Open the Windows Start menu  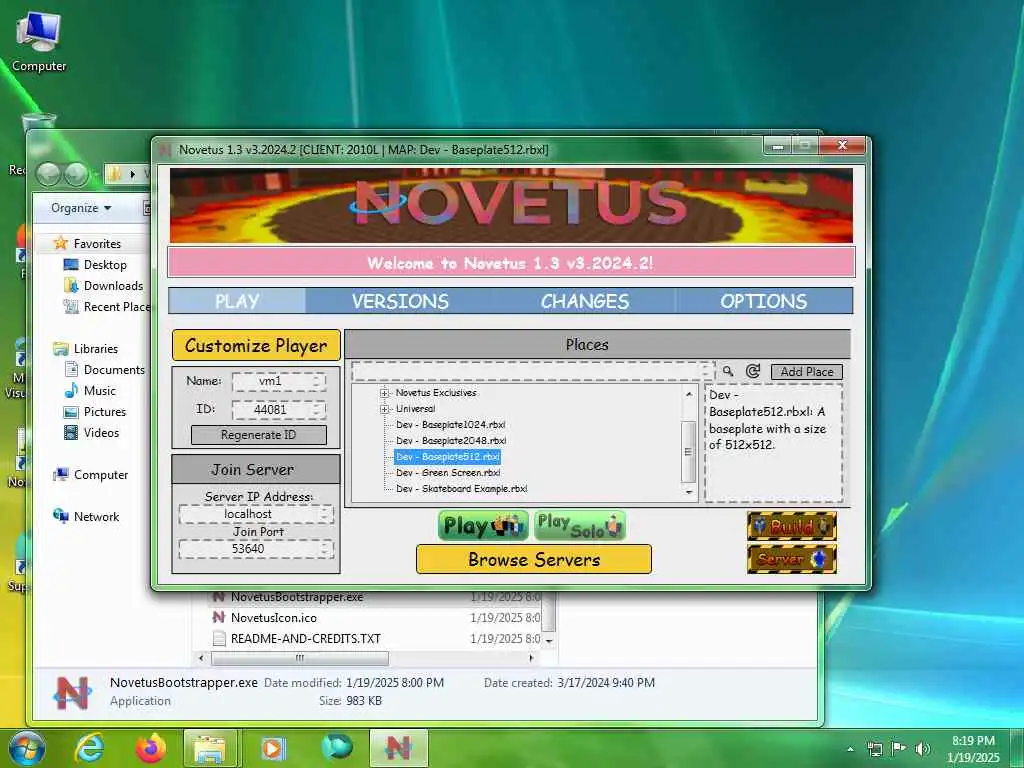(x=27, y=748)
